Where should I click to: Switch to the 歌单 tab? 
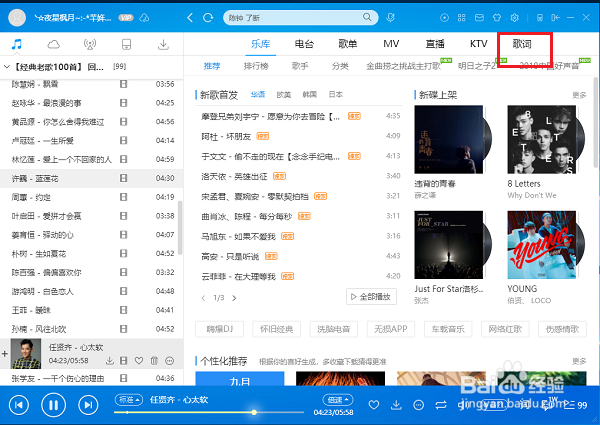pos(348,44)
